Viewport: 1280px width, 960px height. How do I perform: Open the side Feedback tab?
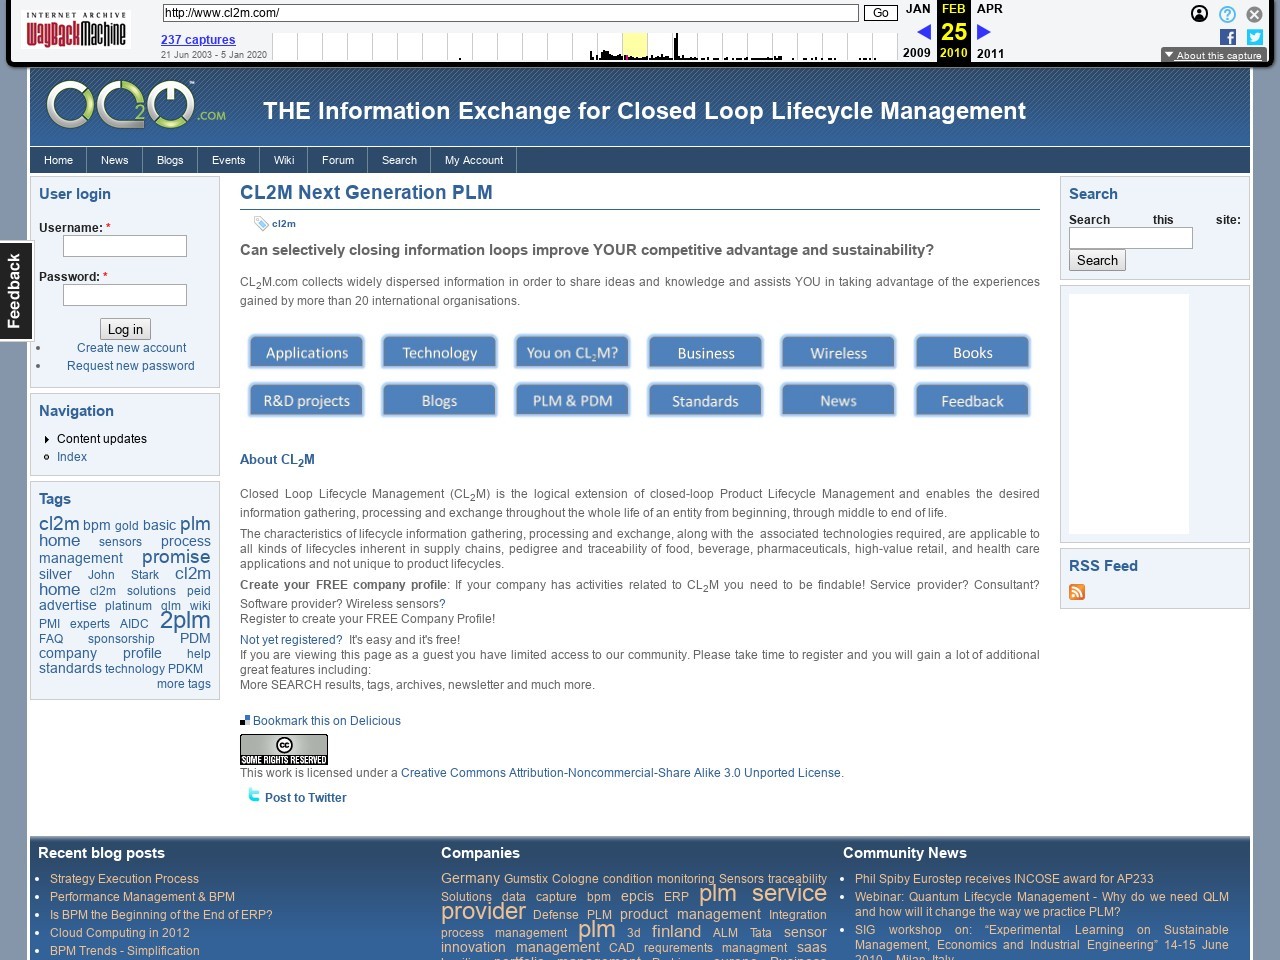(x=15, y=291)
